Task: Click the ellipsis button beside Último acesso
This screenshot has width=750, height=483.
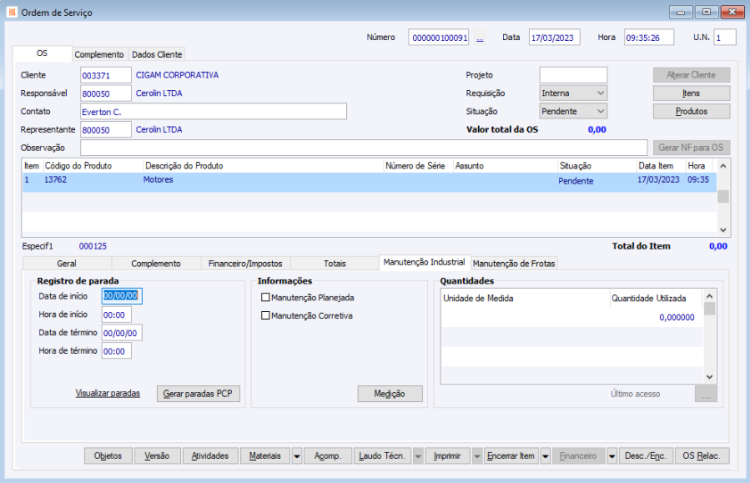Action: point(706,394)
